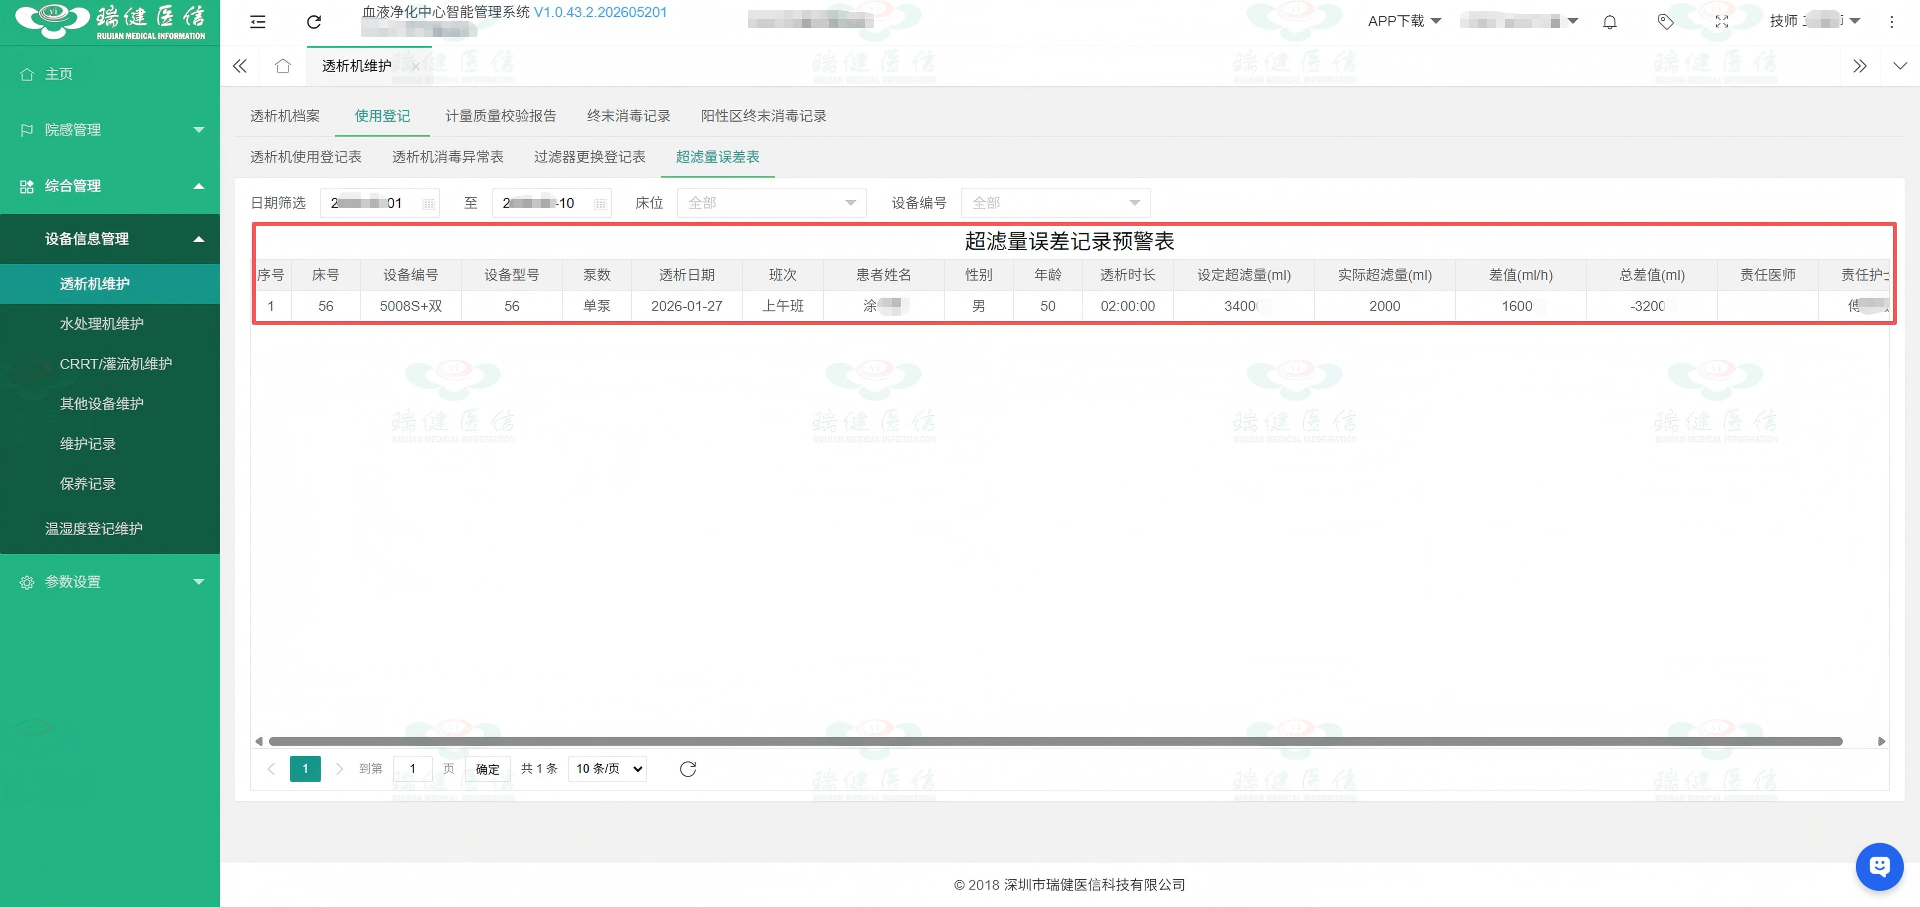Click the horizontal table scrollbar
This screenshot has width=1920, height=907.
click(1056, 741)
